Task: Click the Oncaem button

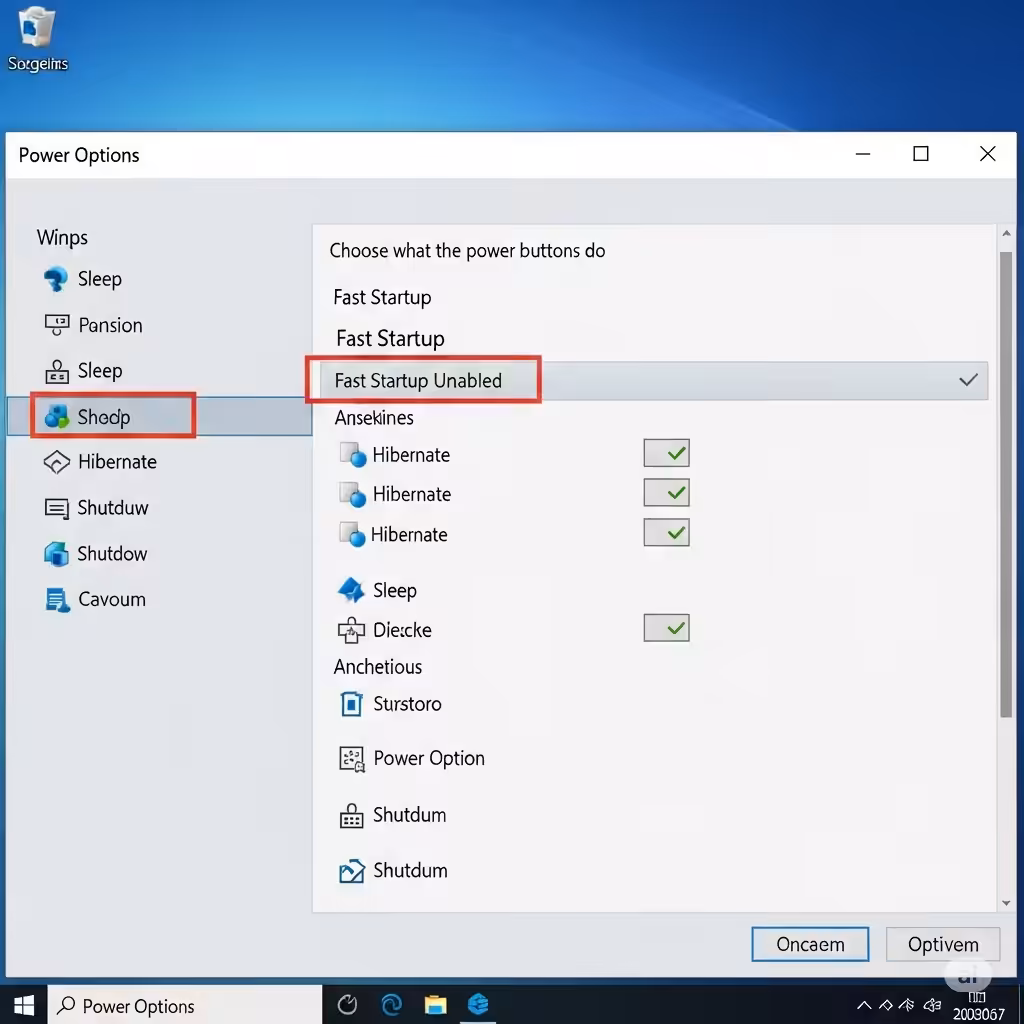Action: (x=810, y=944)
